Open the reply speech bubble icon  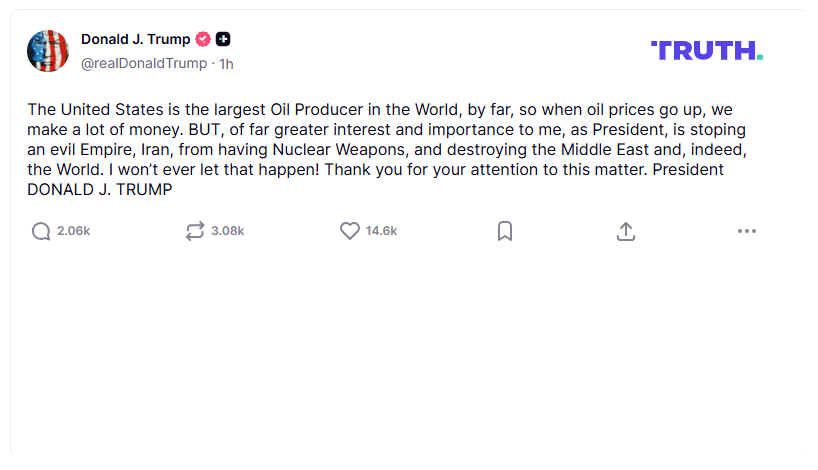click(x=41, y=231)
